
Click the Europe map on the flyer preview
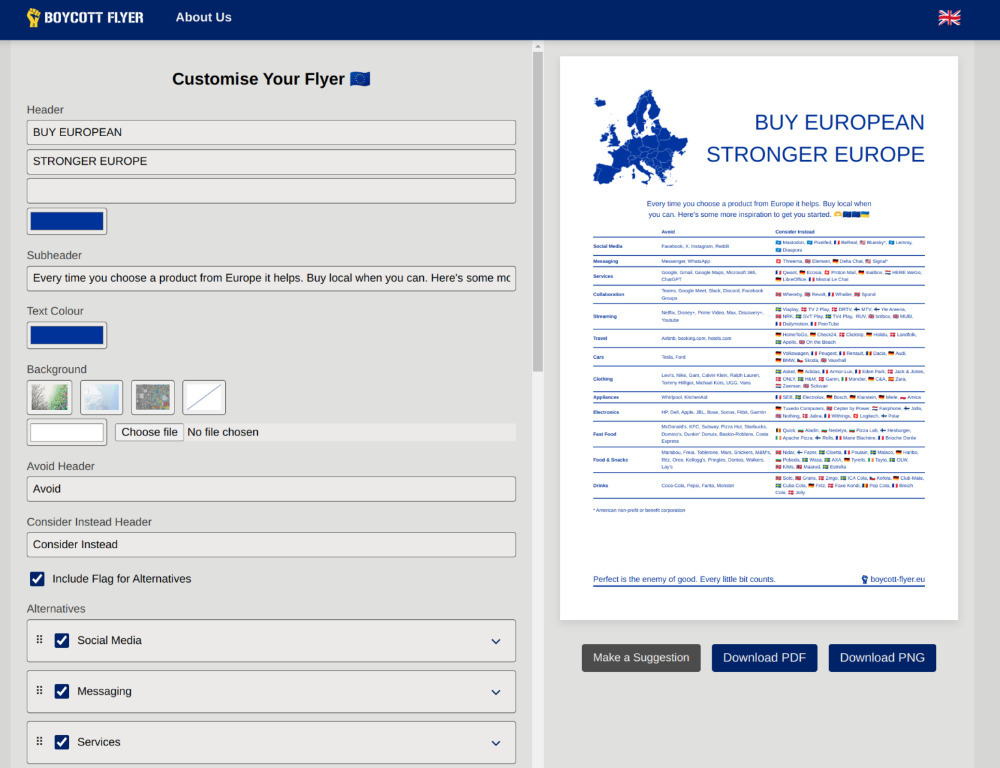640,138
